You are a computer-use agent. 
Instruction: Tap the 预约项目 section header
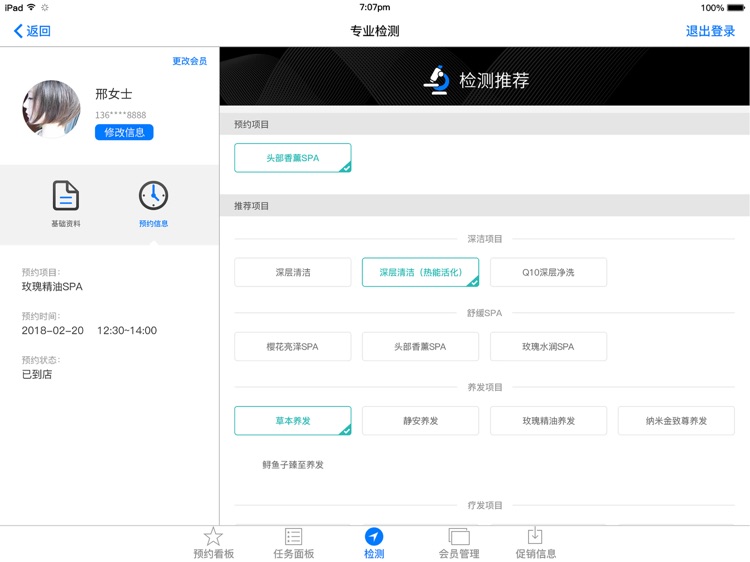point(485,124)
